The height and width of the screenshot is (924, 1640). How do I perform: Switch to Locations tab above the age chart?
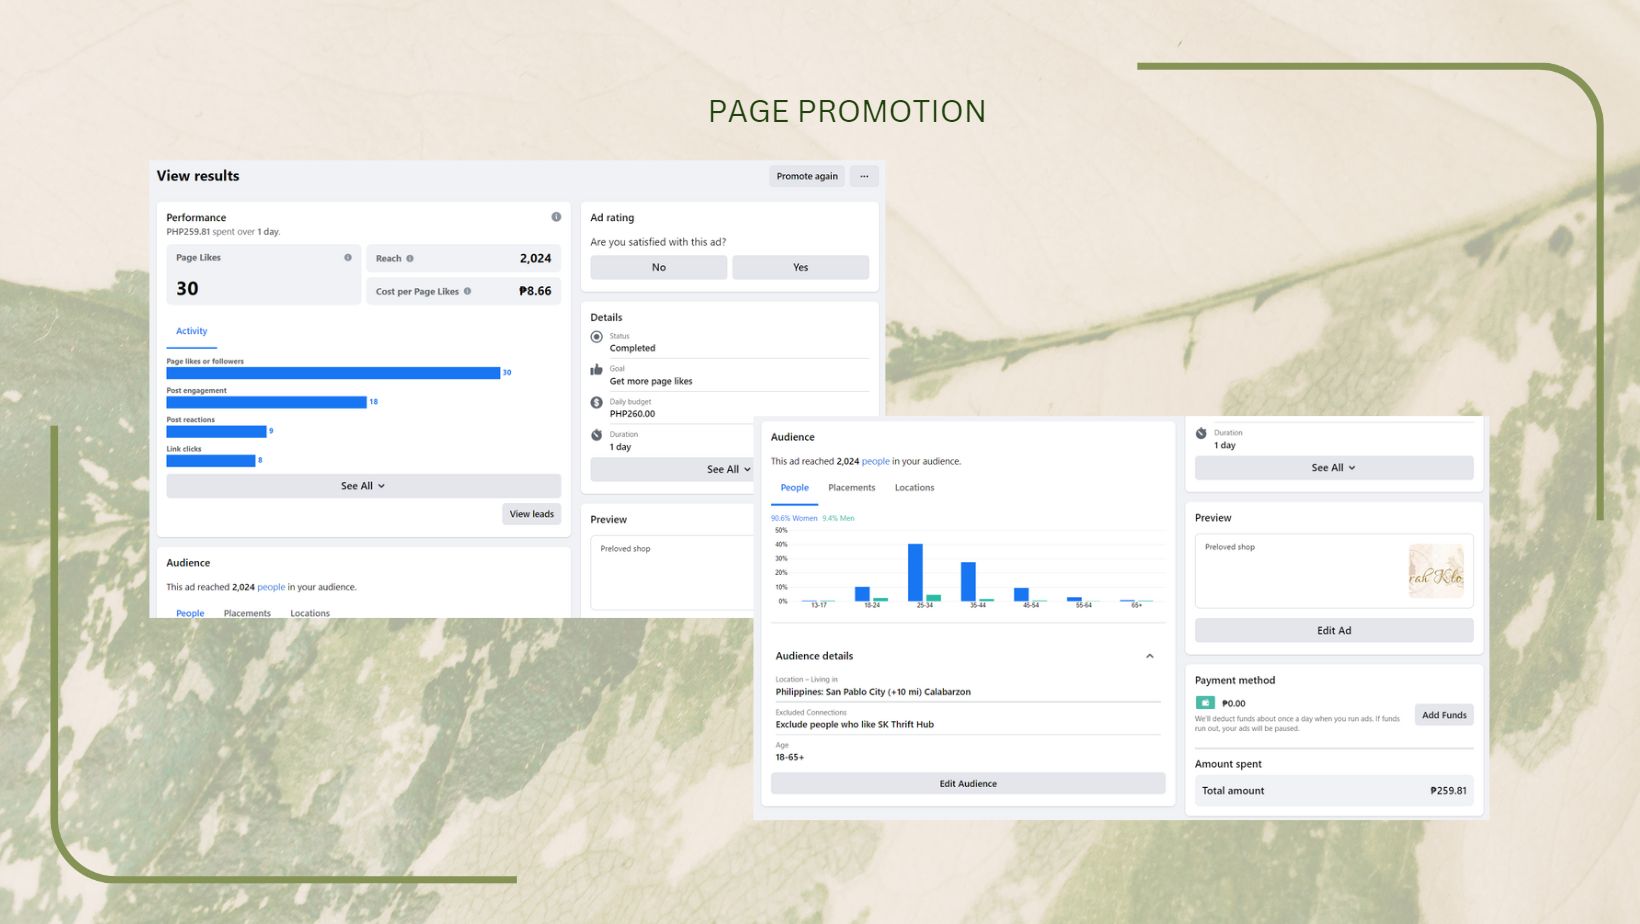(x=915, y=488)
